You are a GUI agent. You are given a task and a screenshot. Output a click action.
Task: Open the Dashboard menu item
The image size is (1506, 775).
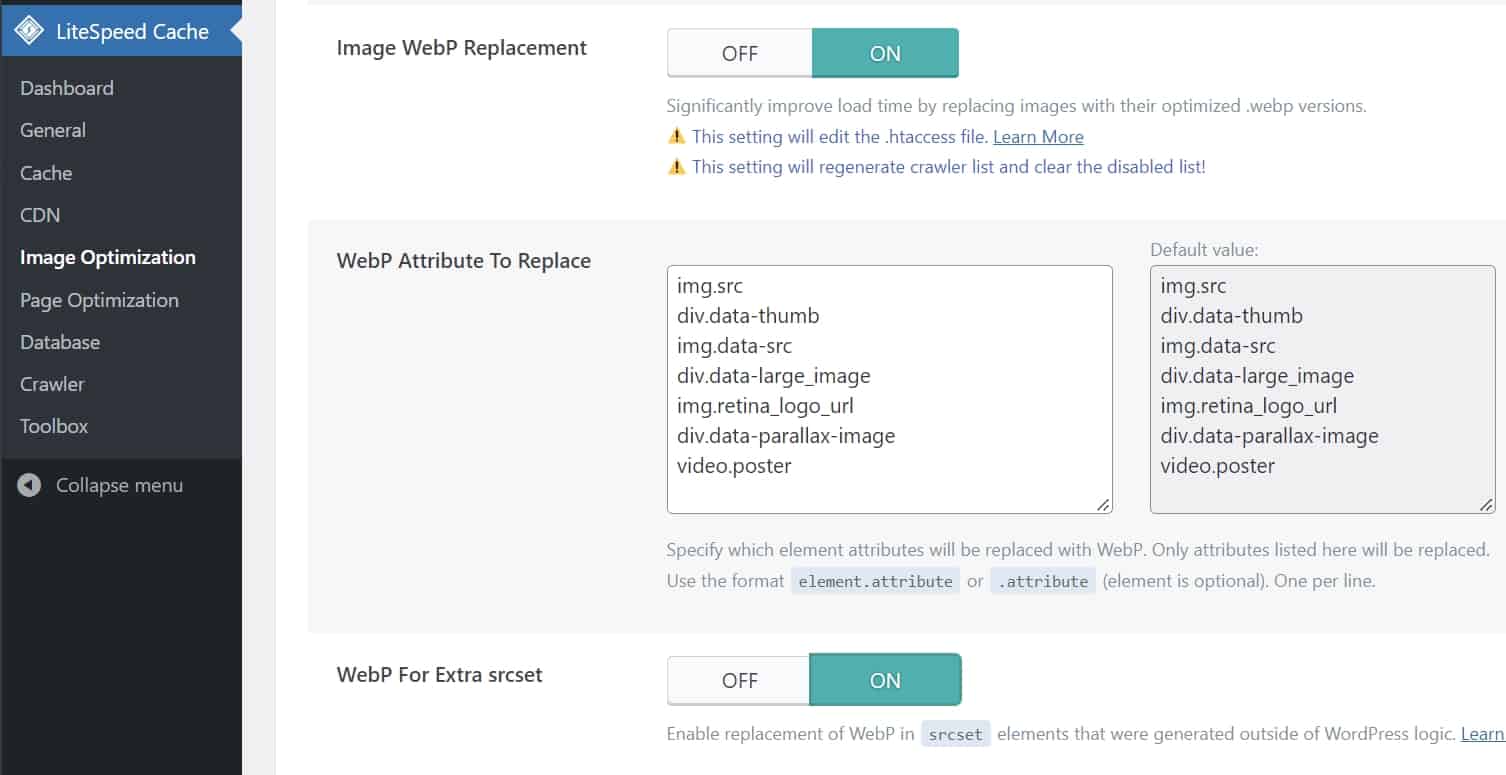pyautogui.click(x=67, y=88)
